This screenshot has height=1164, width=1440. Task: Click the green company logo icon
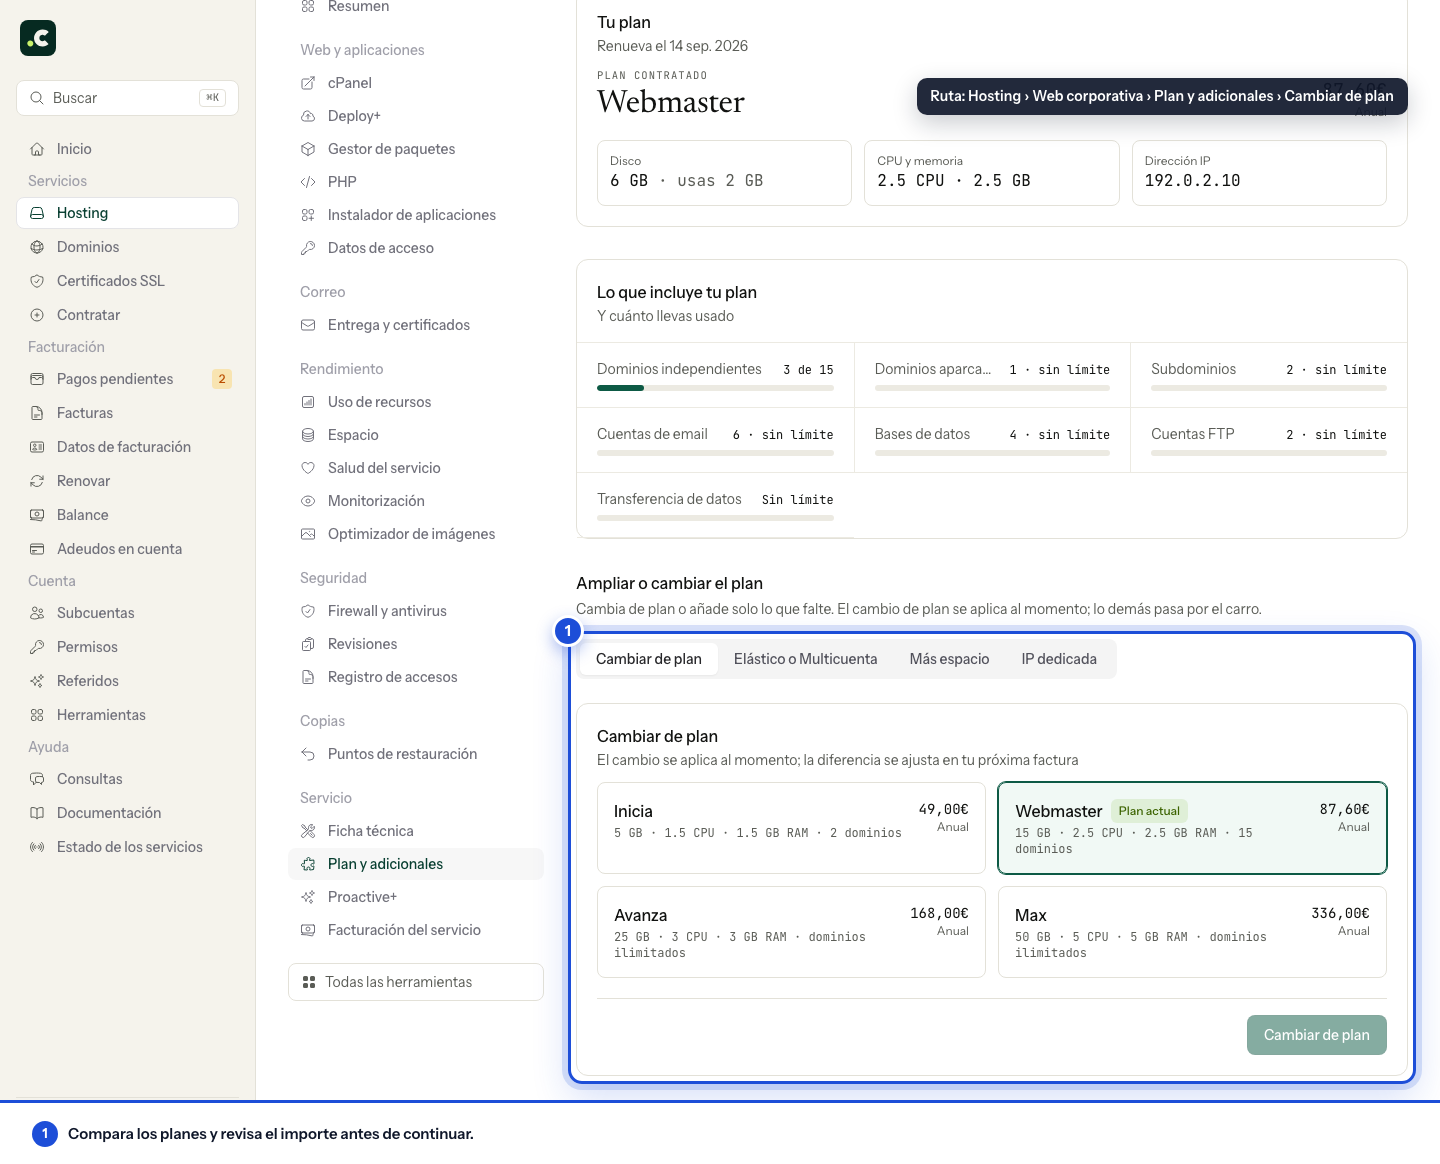pos(38,38)
